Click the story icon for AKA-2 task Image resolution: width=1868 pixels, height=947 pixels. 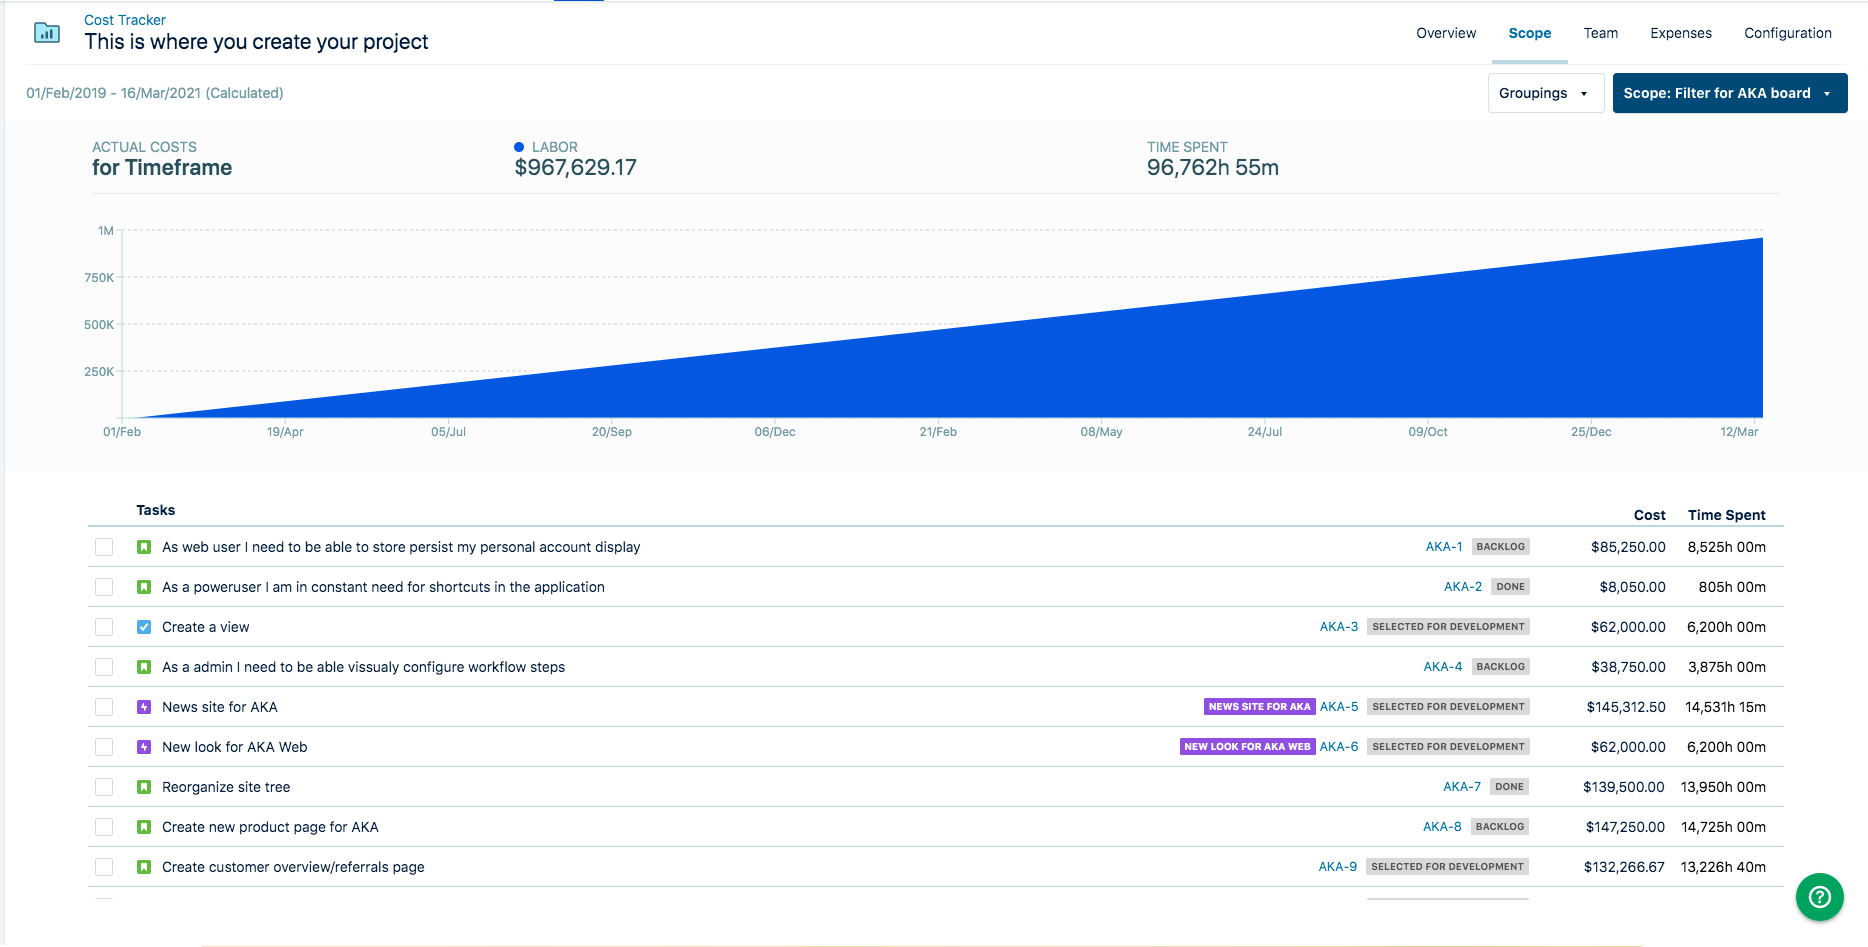144,587
